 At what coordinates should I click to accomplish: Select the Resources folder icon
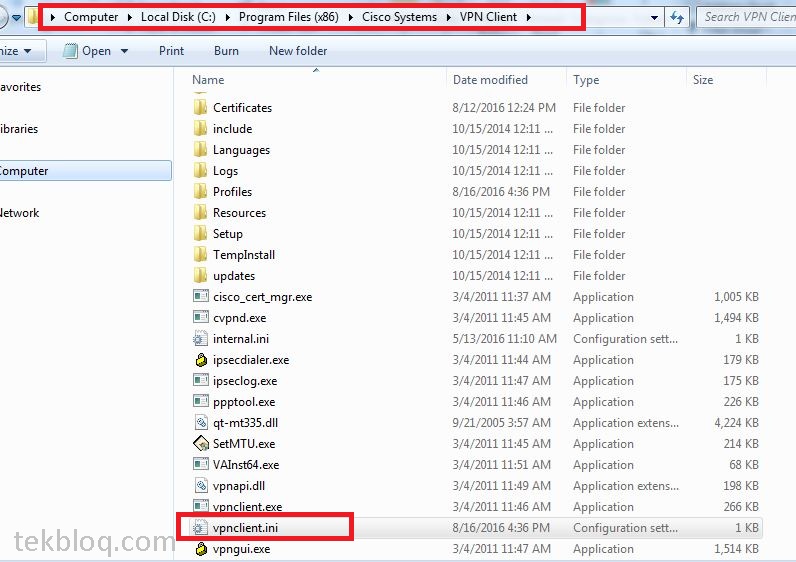pos(201,212)
